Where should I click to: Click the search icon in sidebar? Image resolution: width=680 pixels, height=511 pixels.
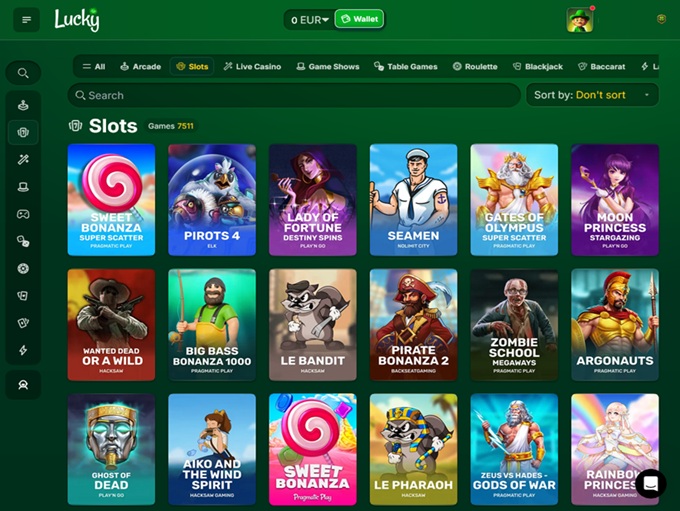pyautogui.click(x=23, y=73)
